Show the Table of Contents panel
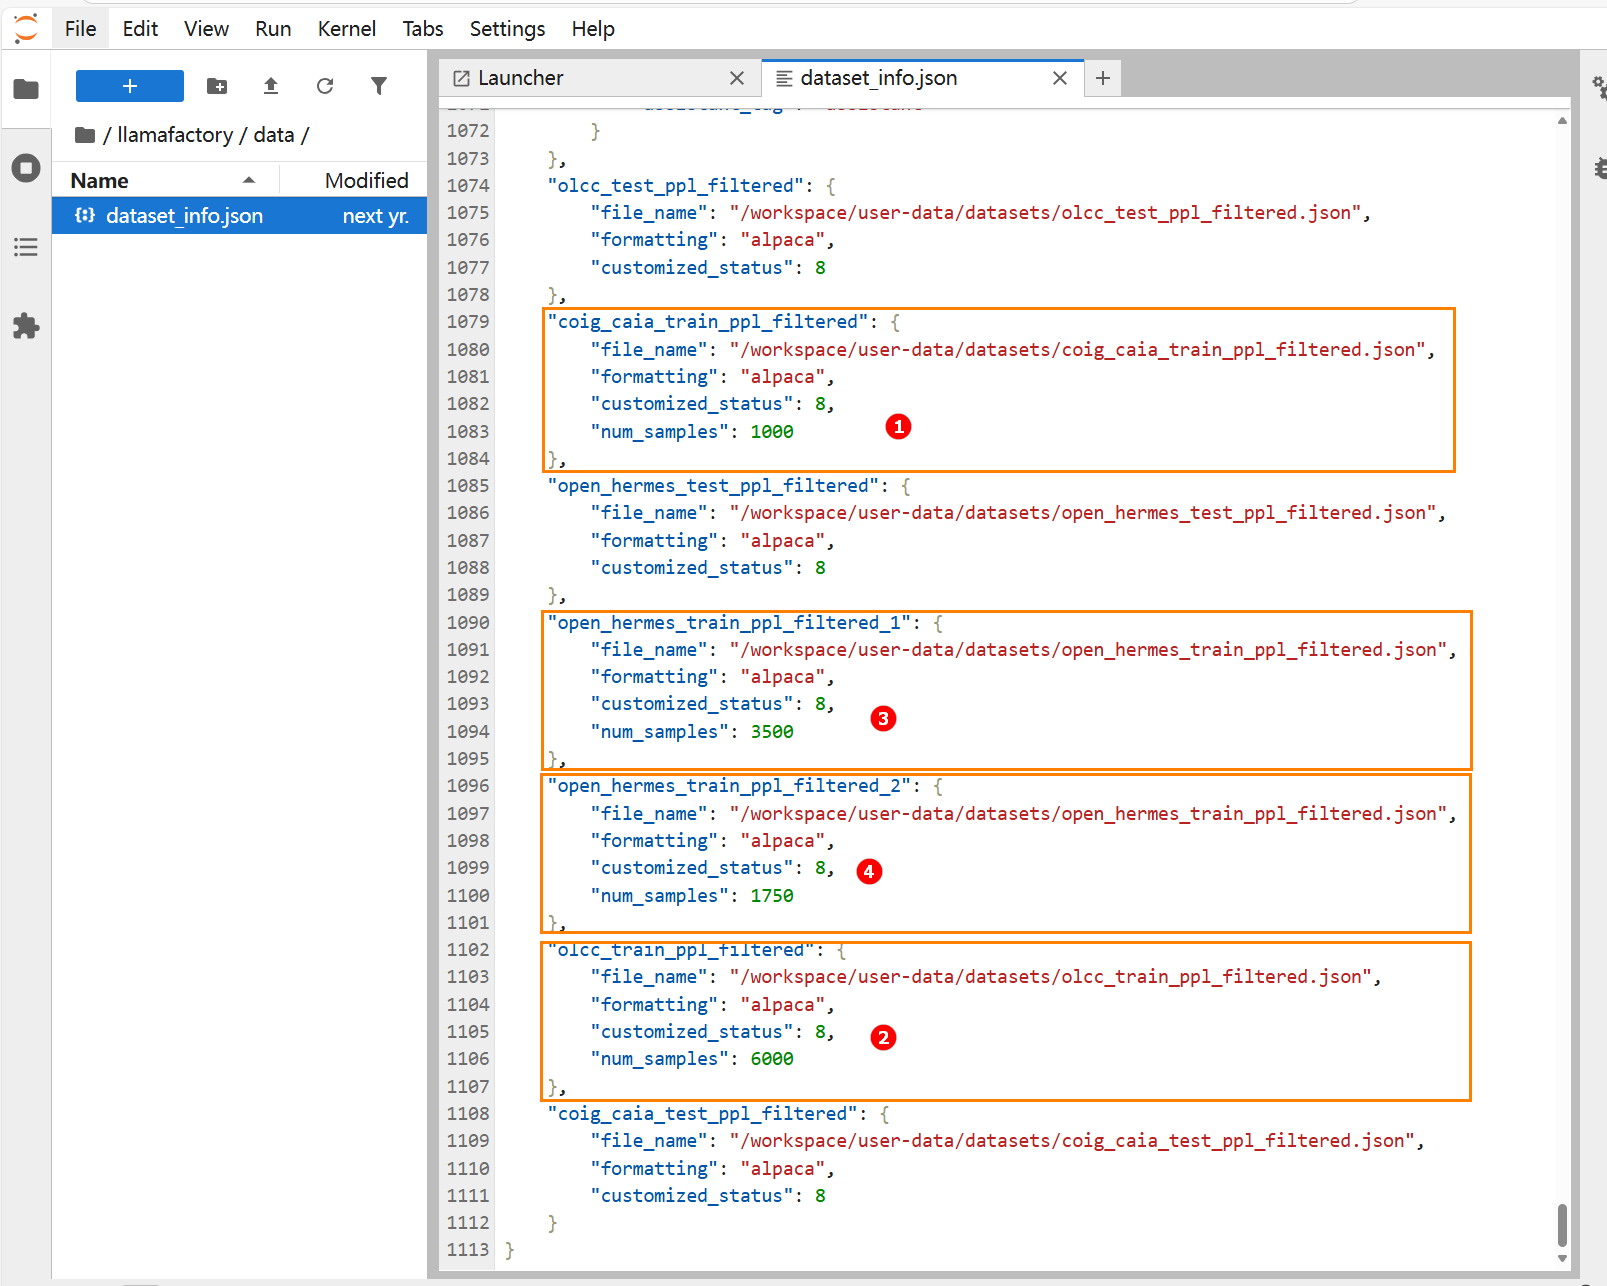The image size is (1607, 1286). (26, 247)
